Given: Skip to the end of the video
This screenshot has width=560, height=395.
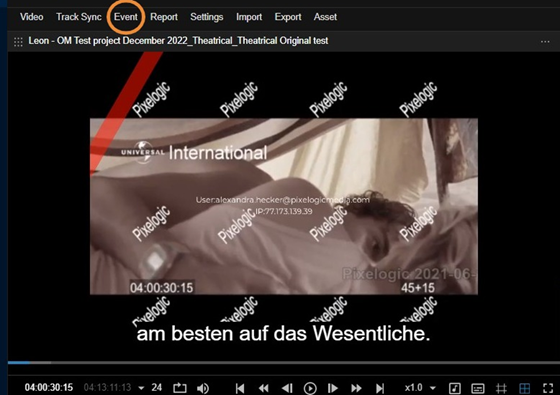Looking at the screenshot, I should (x=380, y=388).
